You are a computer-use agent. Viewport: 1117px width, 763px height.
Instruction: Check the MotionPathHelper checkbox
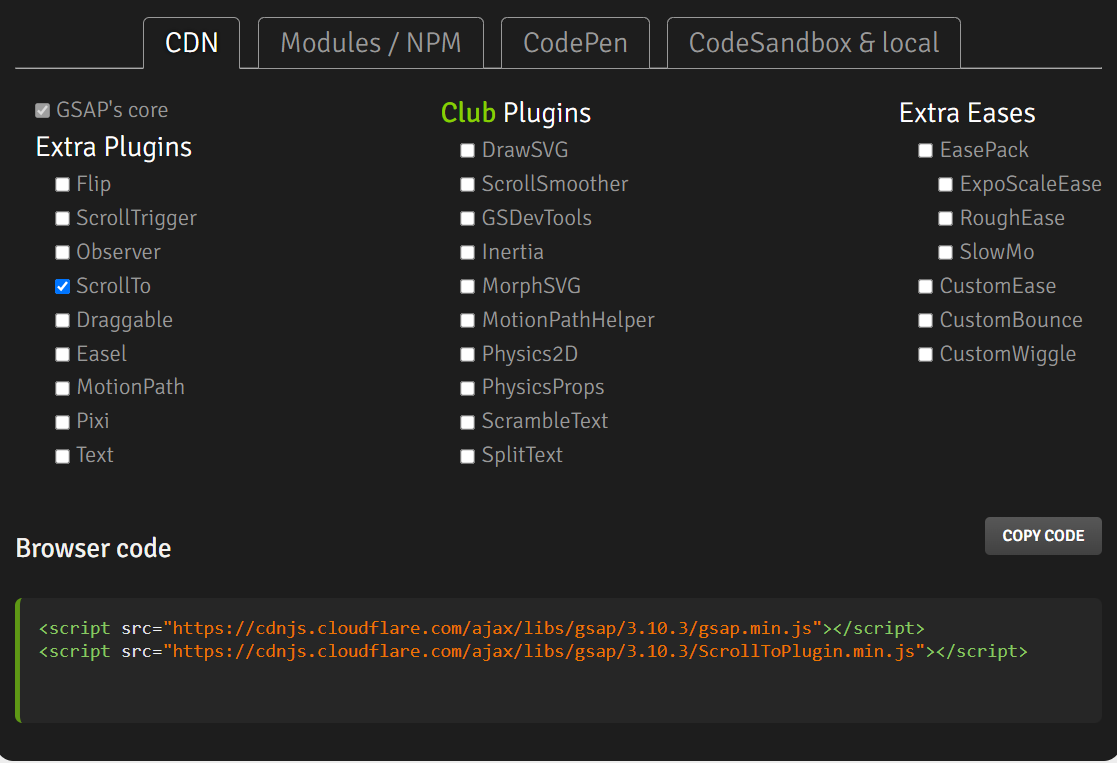(x=467, y=321)
